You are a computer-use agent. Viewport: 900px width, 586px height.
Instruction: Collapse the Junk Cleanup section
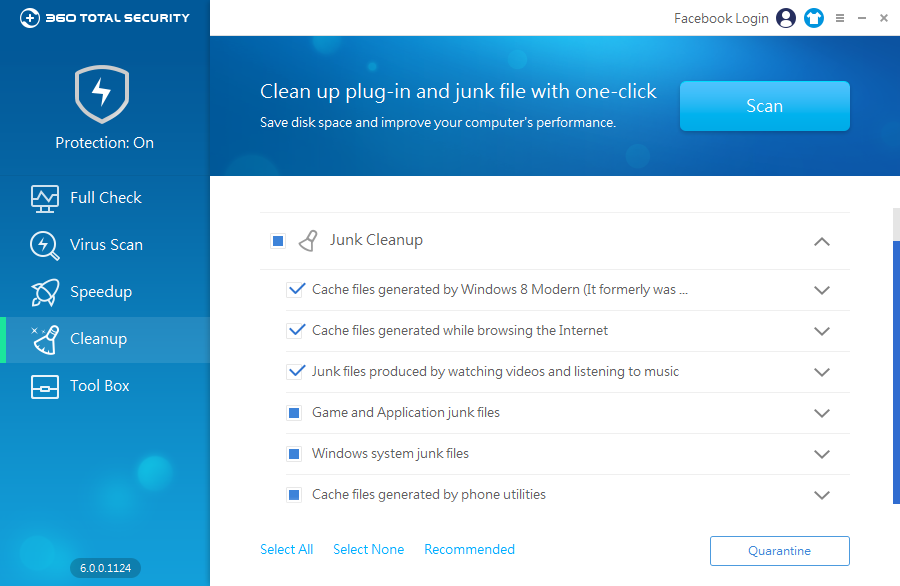[822, 241]
